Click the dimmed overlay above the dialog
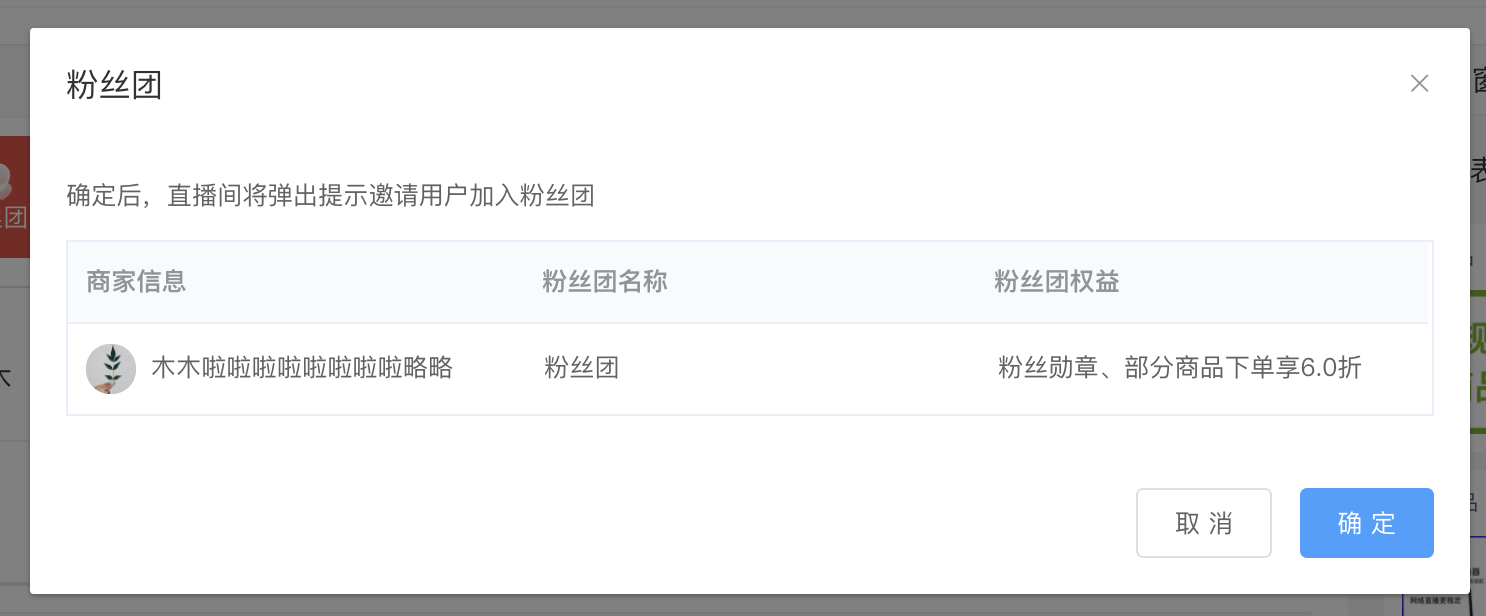The height and width of the screenshot is (616, 1486). 743,13
